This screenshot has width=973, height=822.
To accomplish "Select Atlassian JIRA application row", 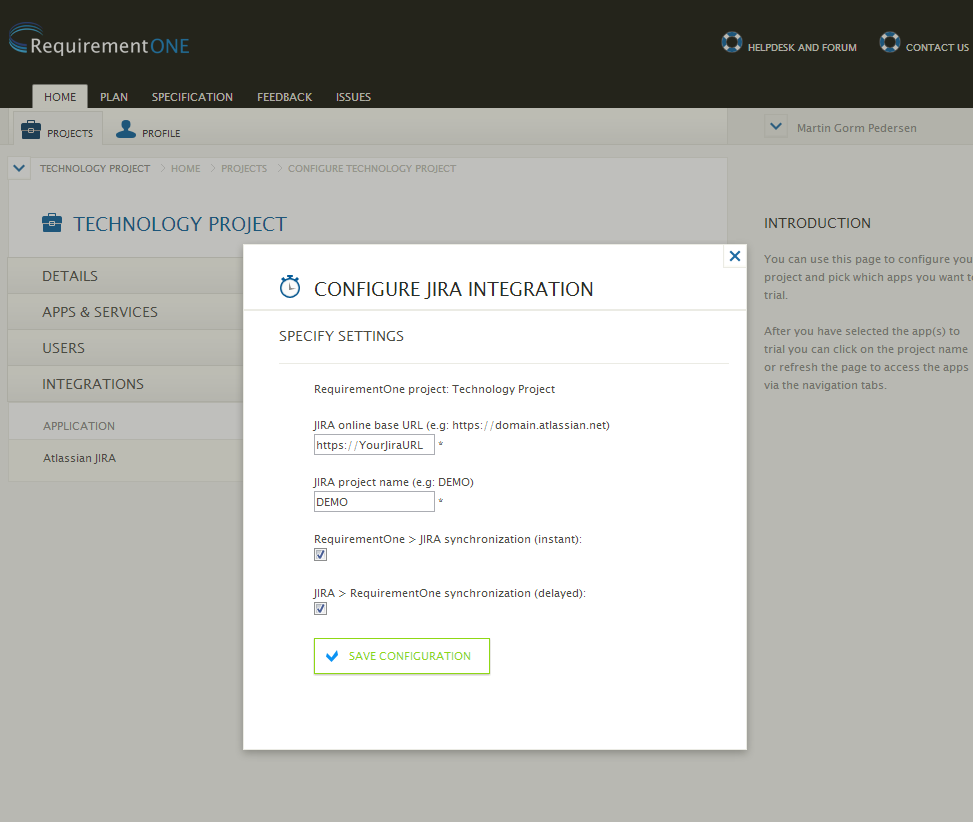I will 125,458.
